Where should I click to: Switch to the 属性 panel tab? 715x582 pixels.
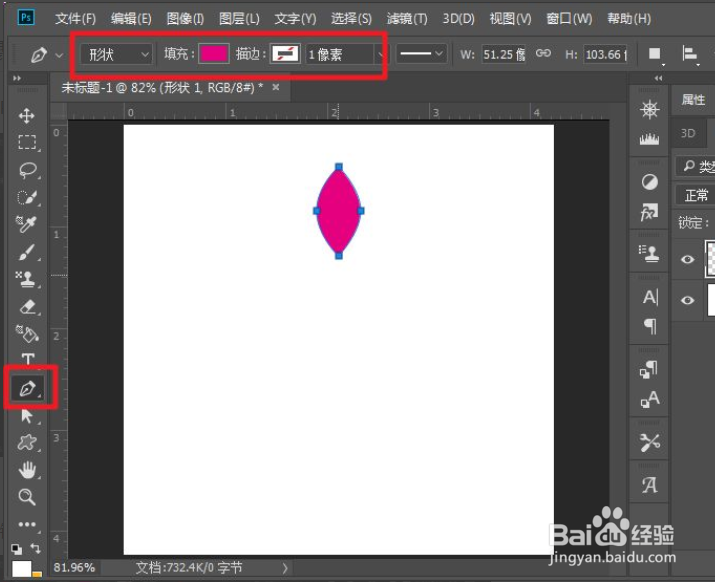[x=693, y=99]
